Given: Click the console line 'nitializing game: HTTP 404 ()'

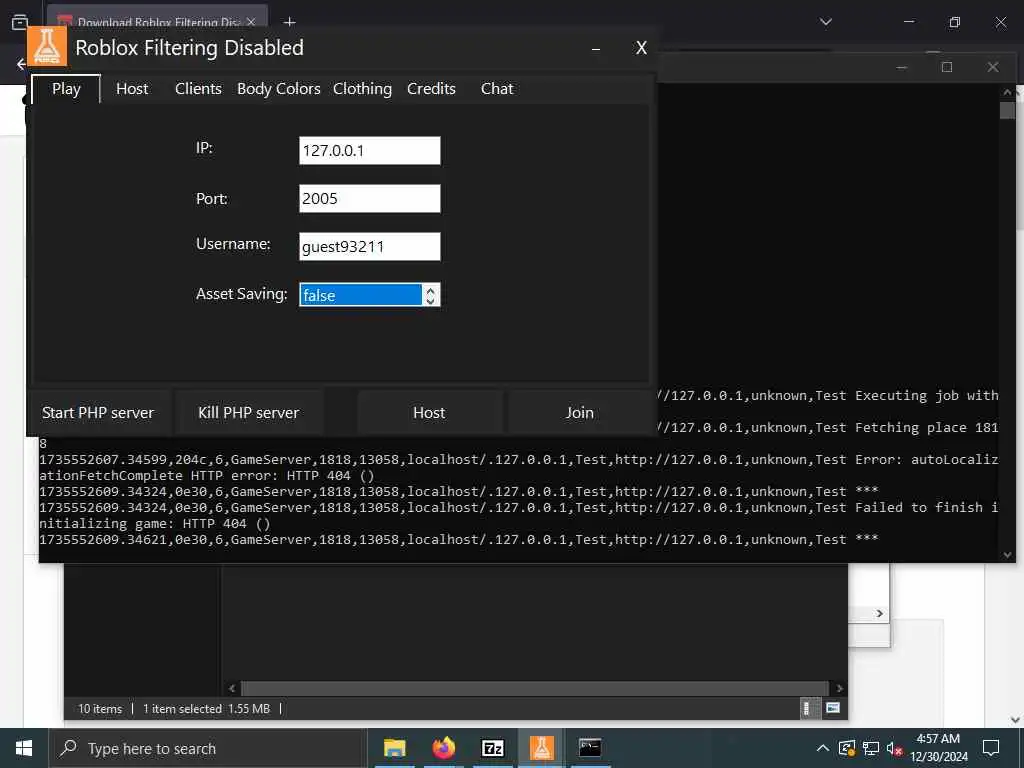Looking at the screenshot, I should [x=154, y=524].
